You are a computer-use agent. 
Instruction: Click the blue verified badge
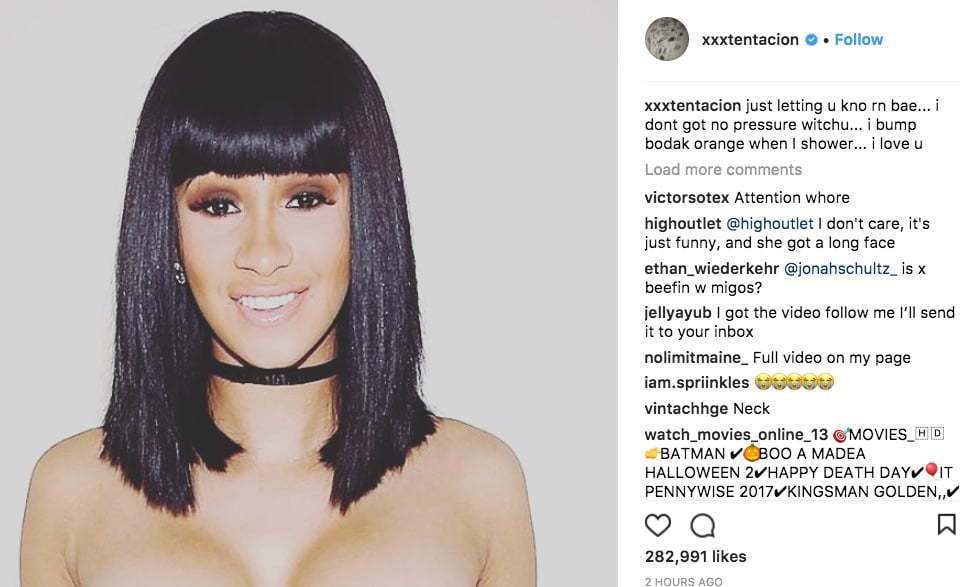coord(811,40)
